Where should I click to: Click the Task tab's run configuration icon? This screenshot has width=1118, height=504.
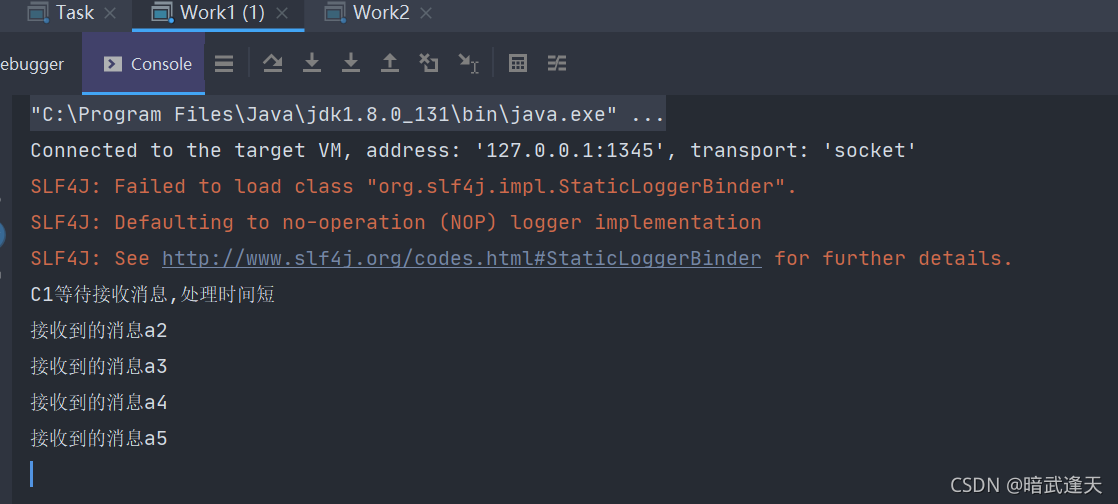39,13
